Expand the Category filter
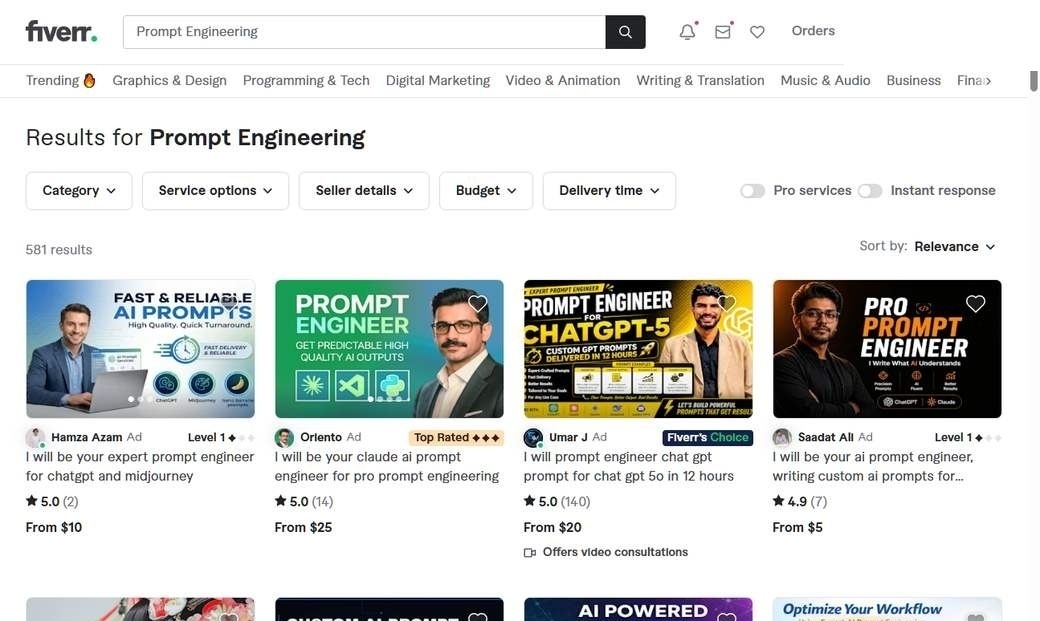1040x621 pixels. click(x=79, y=191)
